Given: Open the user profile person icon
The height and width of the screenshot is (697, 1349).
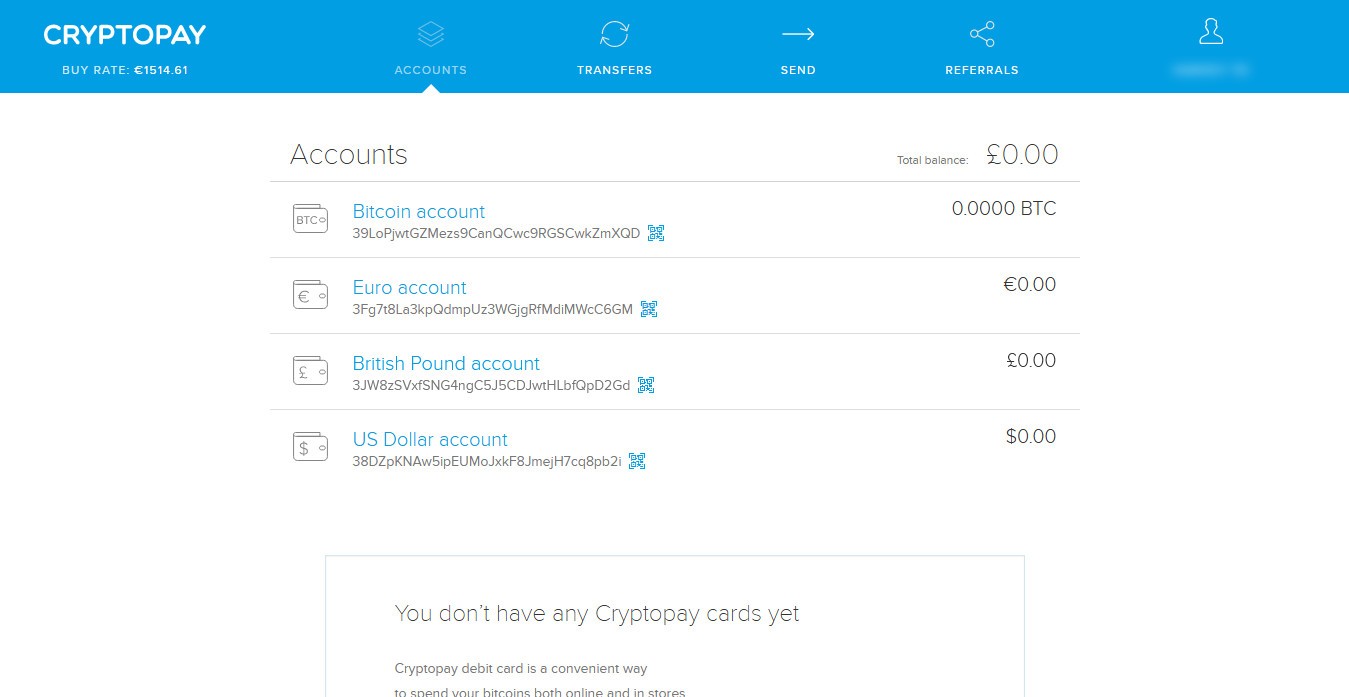Looking at the screenshot, I should pyautogui.click(x=1210, y=32).
